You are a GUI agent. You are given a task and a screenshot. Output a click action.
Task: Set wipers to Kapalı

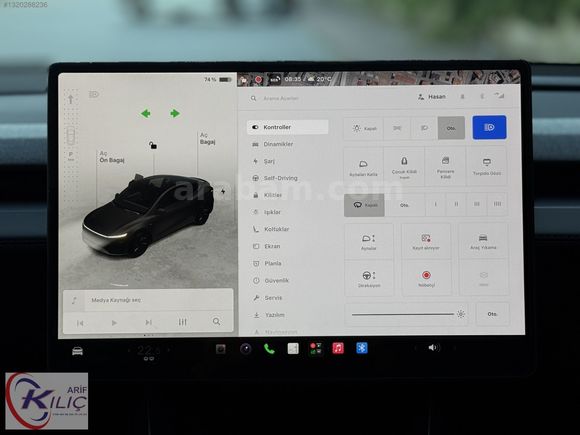click(x=364, y=205)
